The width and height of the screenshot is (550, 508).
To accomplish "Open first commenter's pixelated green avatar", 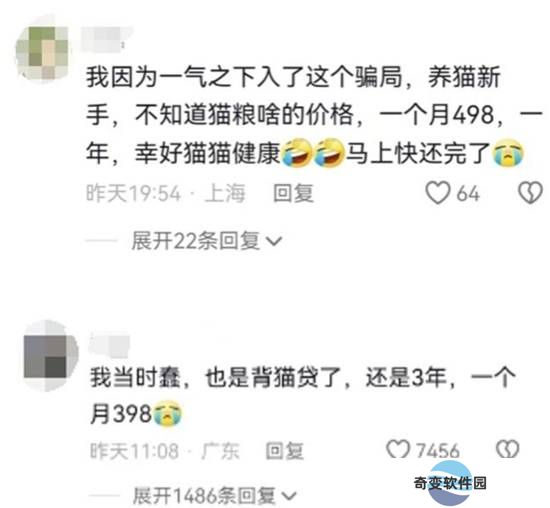I will tap(42, 52).
